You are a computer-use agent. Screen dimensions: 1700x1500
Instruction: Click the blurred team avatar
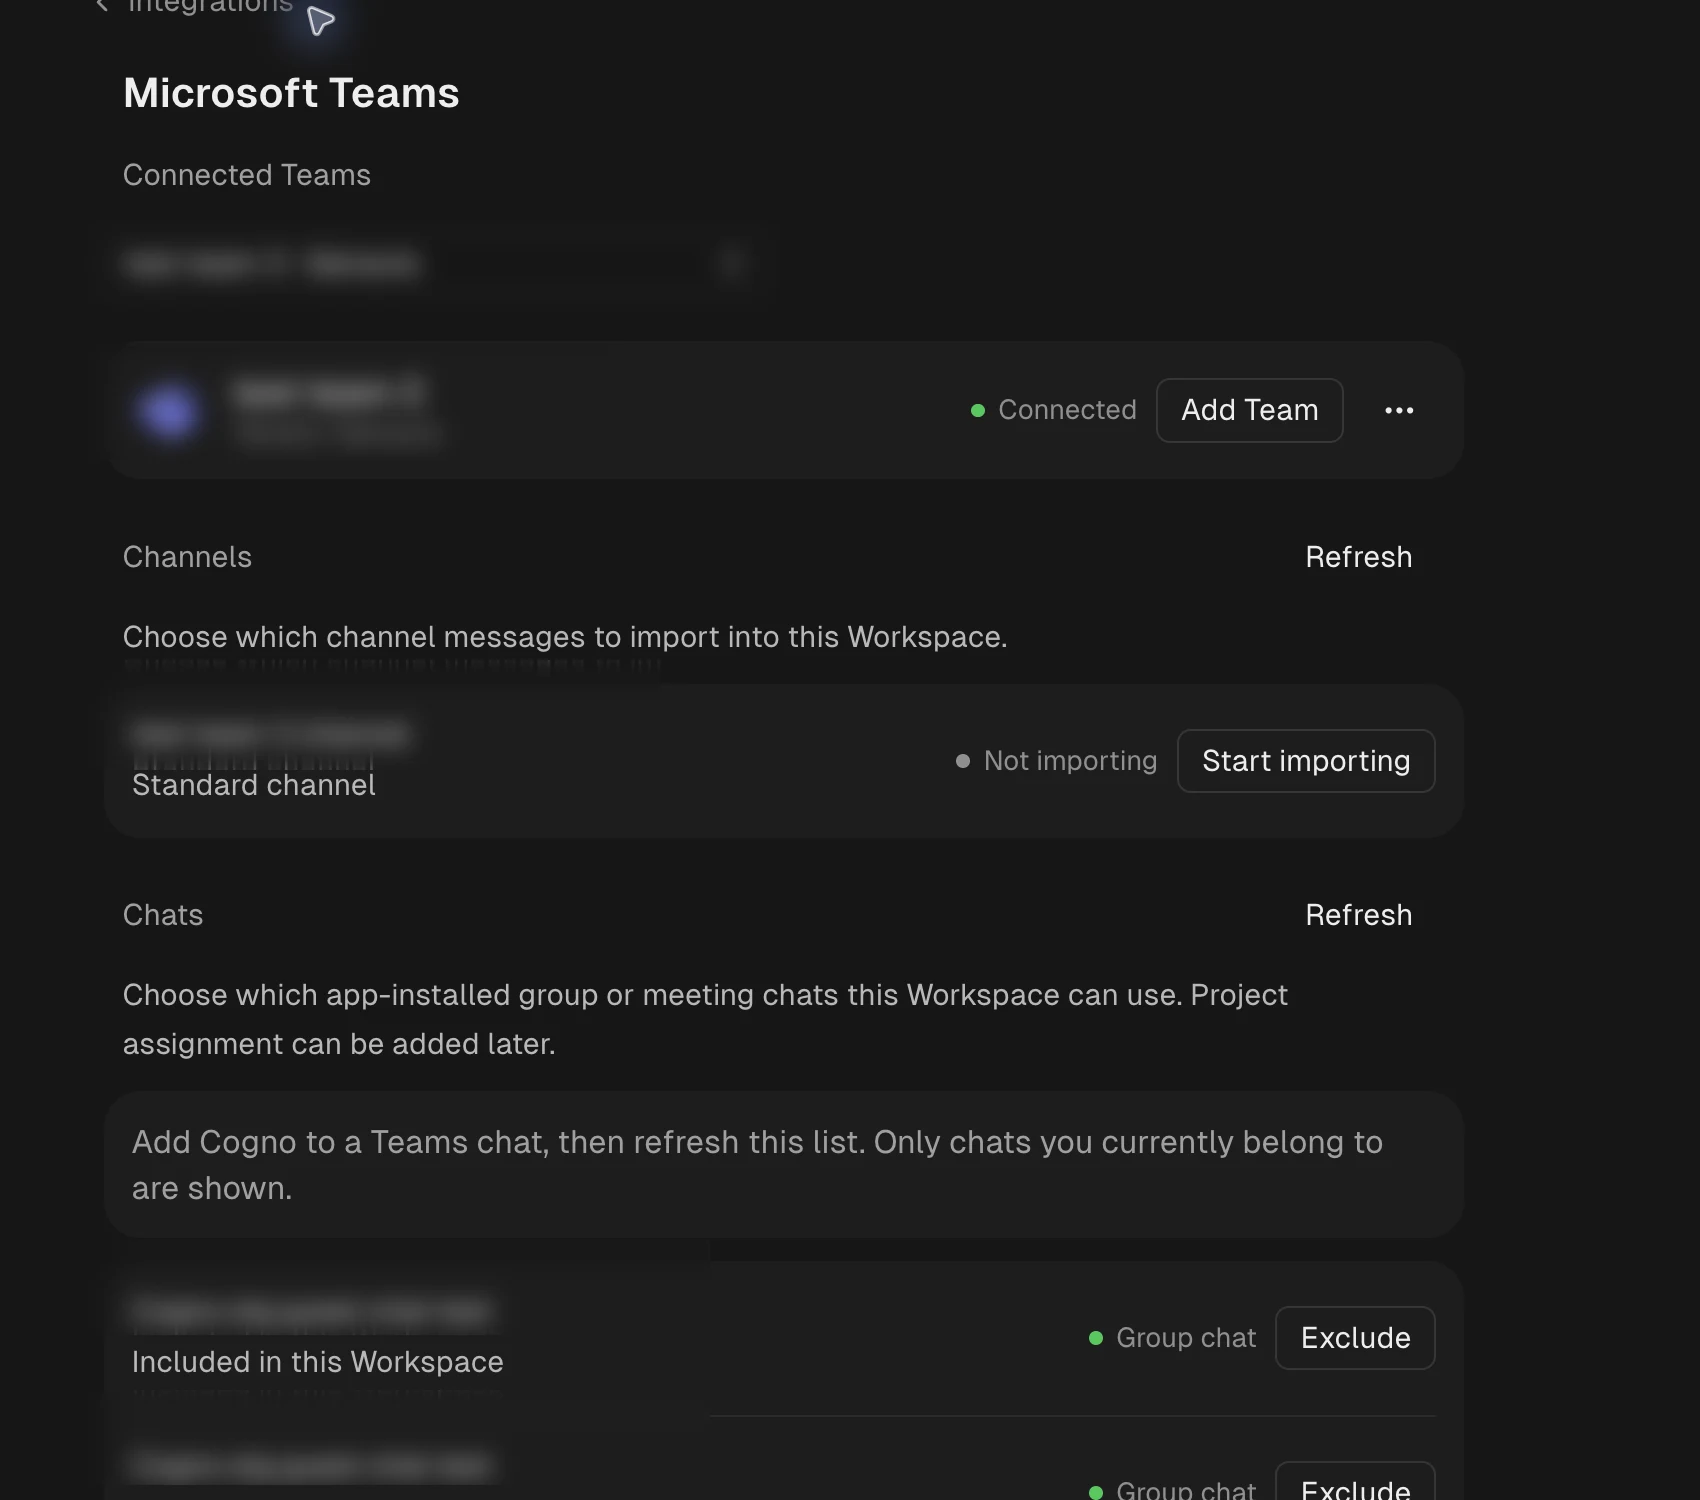(169, 410)
